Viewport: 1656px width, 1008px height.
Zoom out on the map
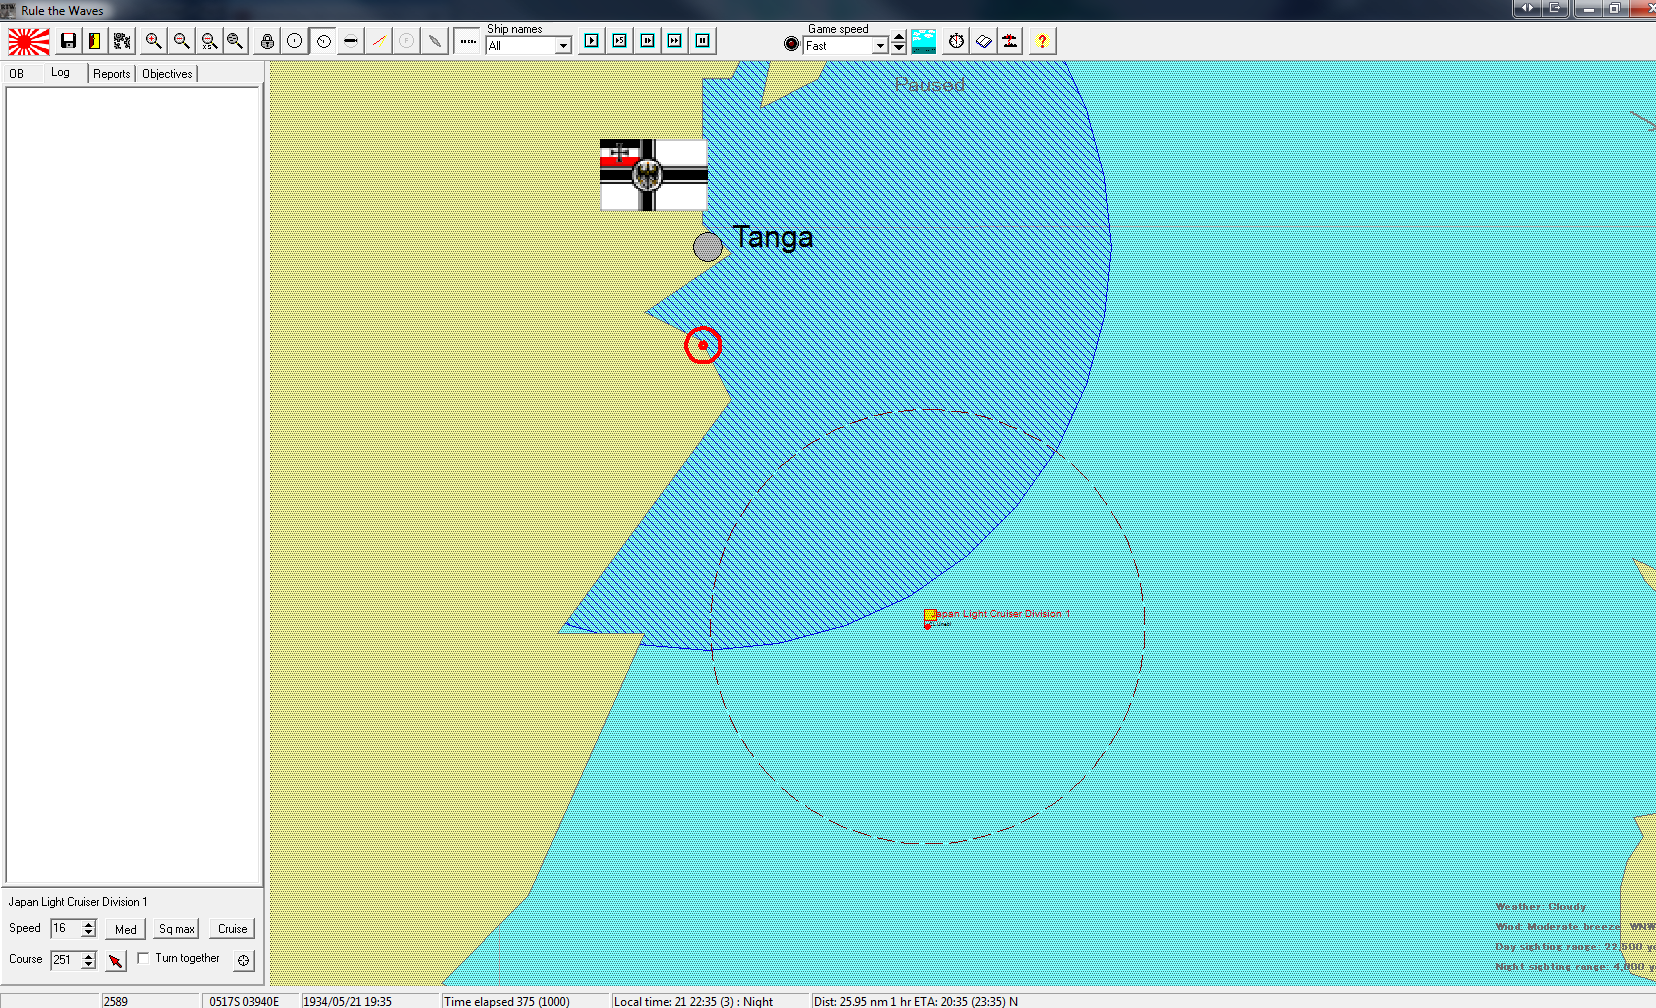181,41
